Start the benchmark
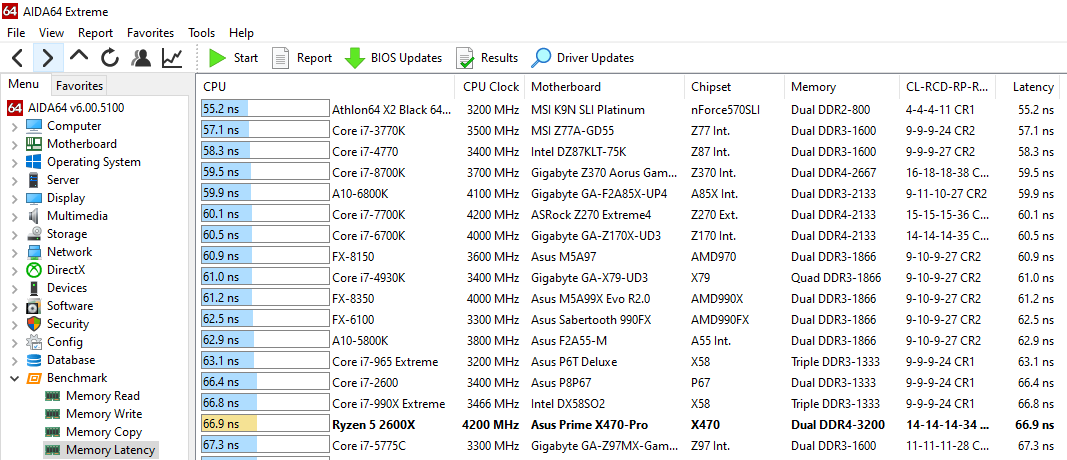The height and width of the screenshot is (460, 1067). tap(233, 58)
